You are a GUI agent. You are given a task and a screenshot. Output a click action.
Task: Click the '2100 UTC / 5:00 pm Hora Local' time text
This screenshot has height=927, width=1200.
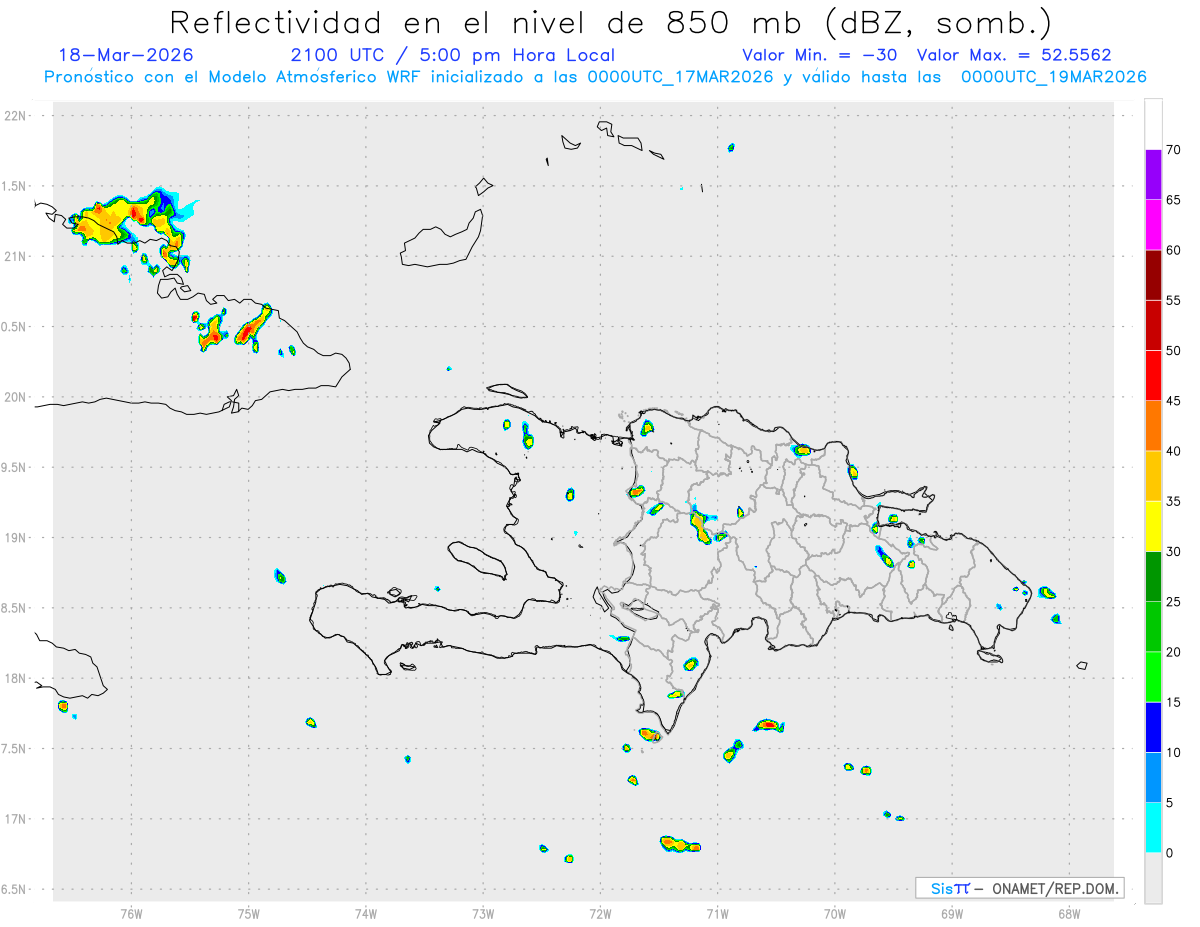coord(453,55)
